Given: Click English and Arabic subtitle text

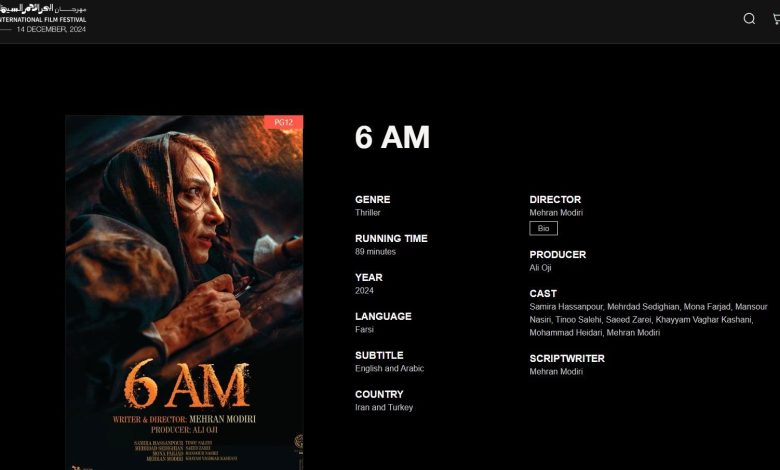Looking at the screenshot, I should pyautogui.click(x=390, y=369).
